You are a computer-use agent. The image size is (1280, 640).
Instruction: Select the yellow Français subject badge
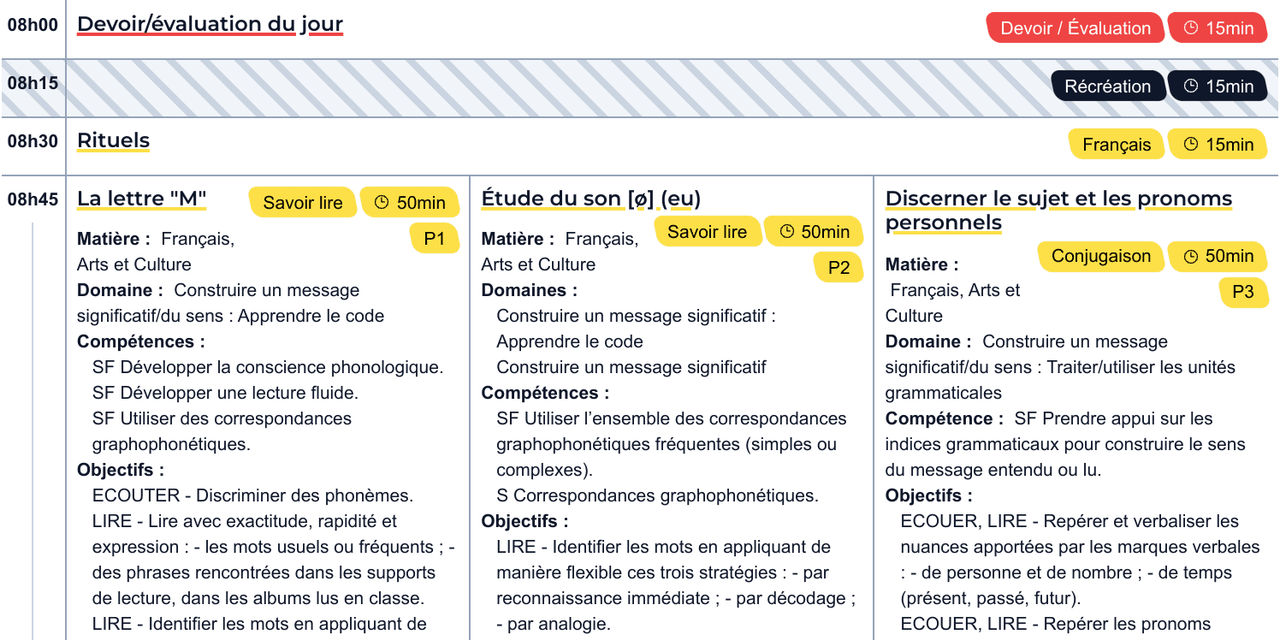(1116, 143)
